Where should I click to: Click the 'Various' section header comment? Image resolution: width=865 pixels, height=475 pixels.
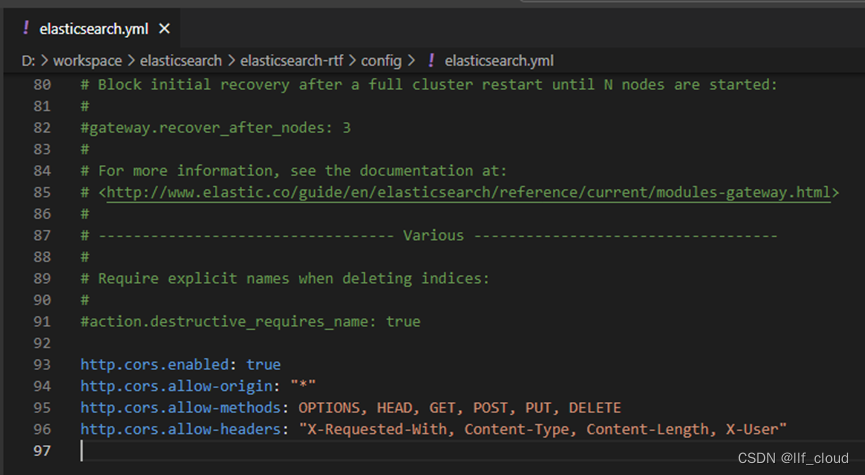[429, 236]
